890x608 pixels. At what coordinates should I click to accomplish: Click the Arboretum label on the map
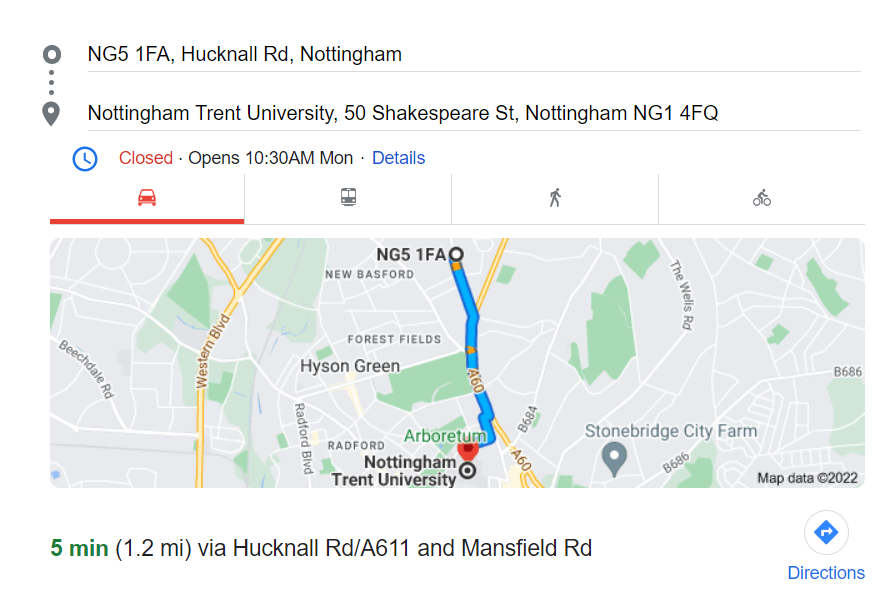[x=445, y=436]
